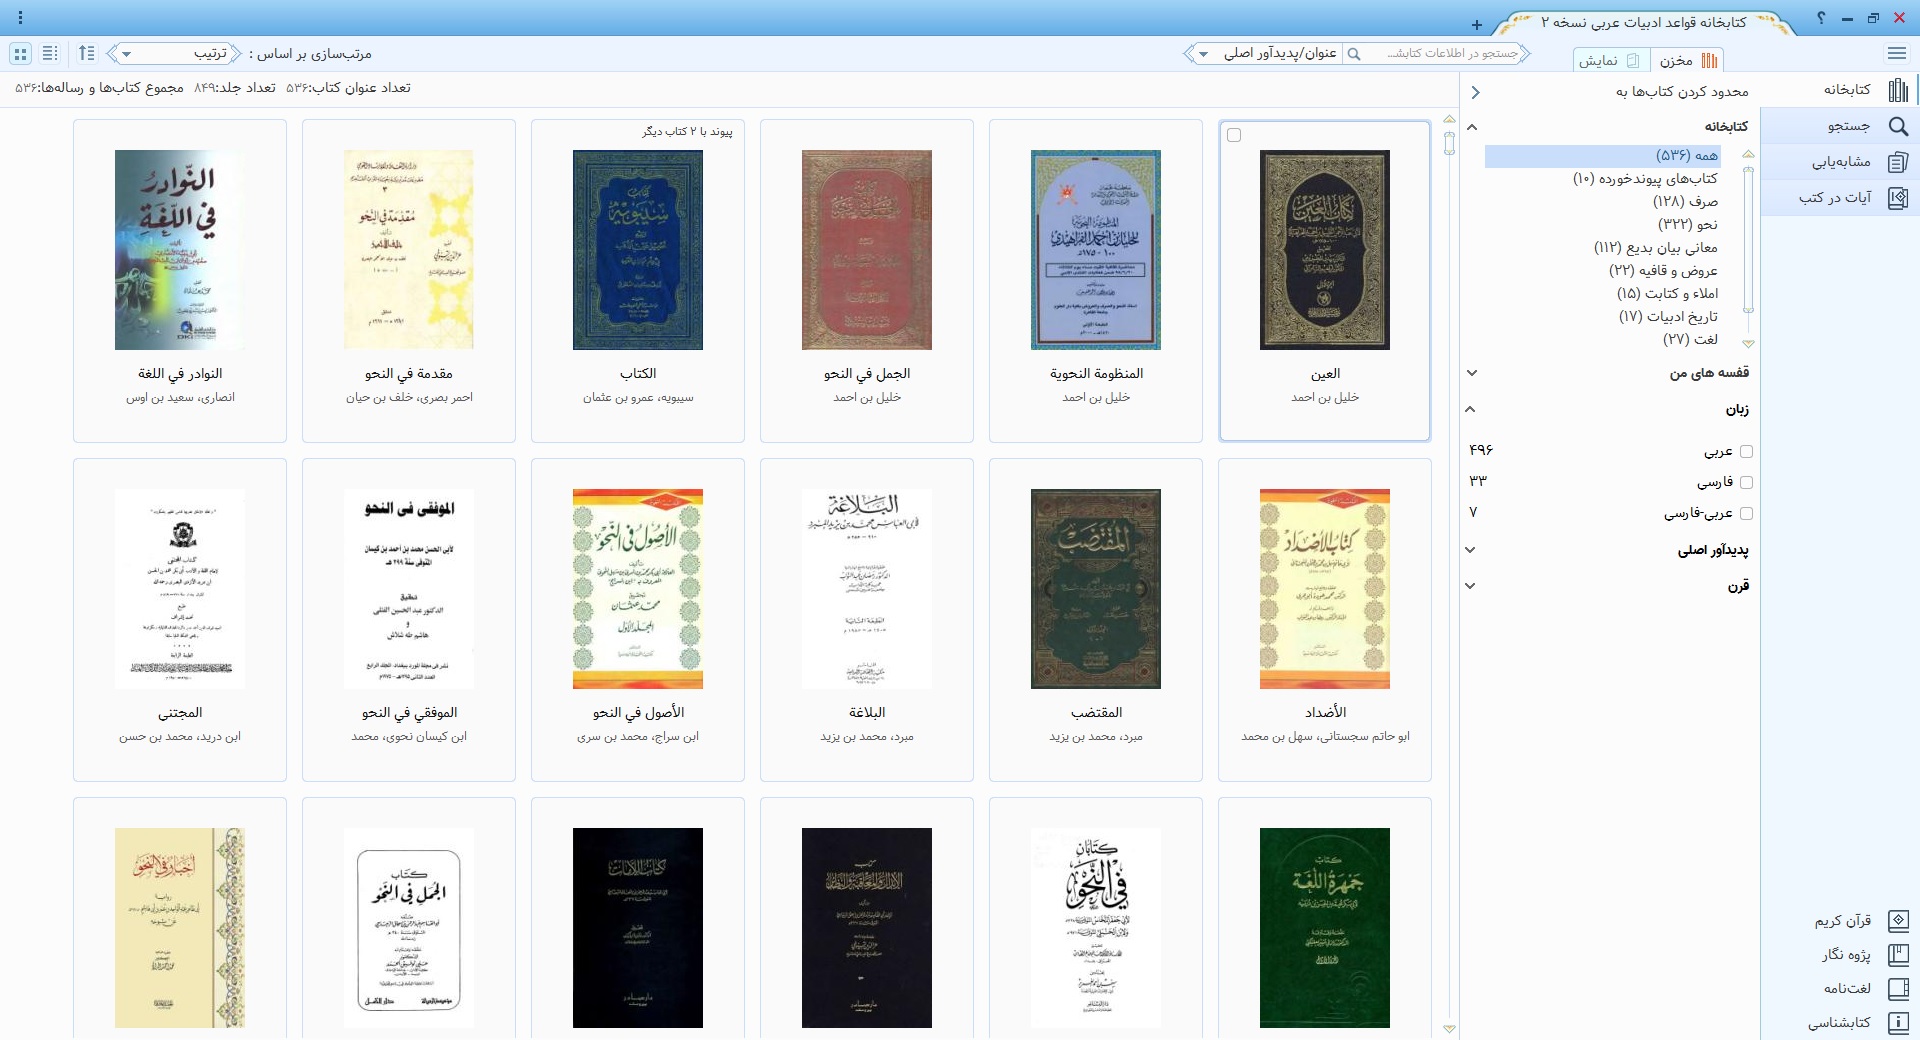Switch to list view icon
This screenshot has height=1040, width=1920.
point(50,53)
